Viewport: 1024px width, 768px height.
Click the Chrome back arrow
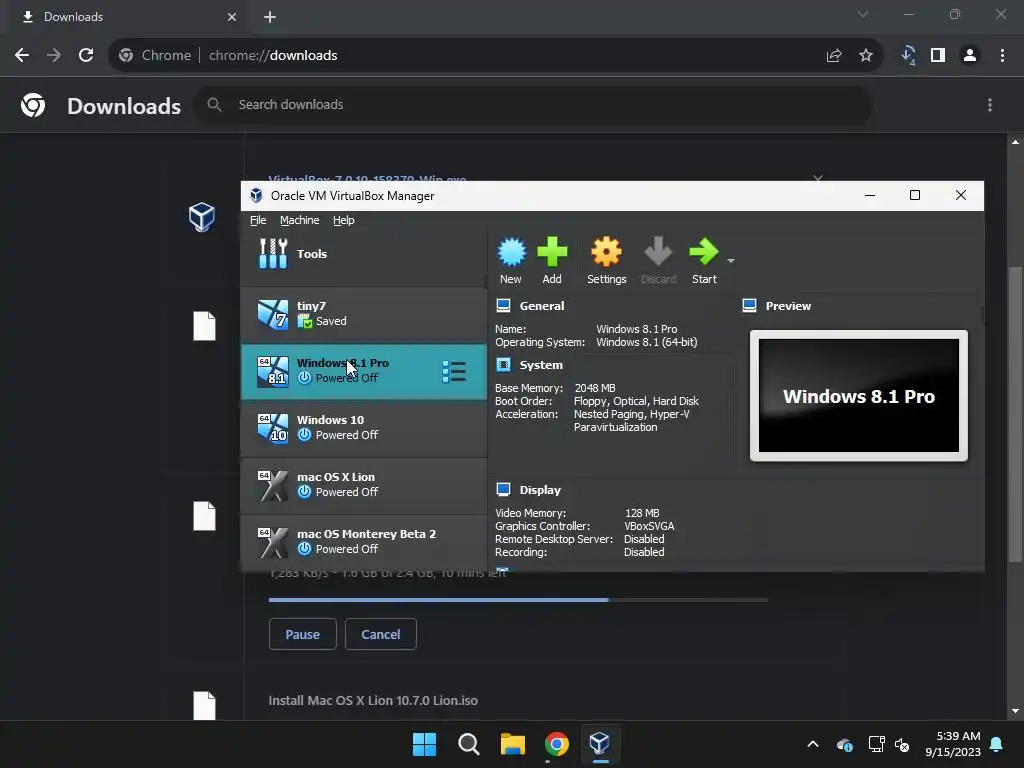click(x=22, y=56)
